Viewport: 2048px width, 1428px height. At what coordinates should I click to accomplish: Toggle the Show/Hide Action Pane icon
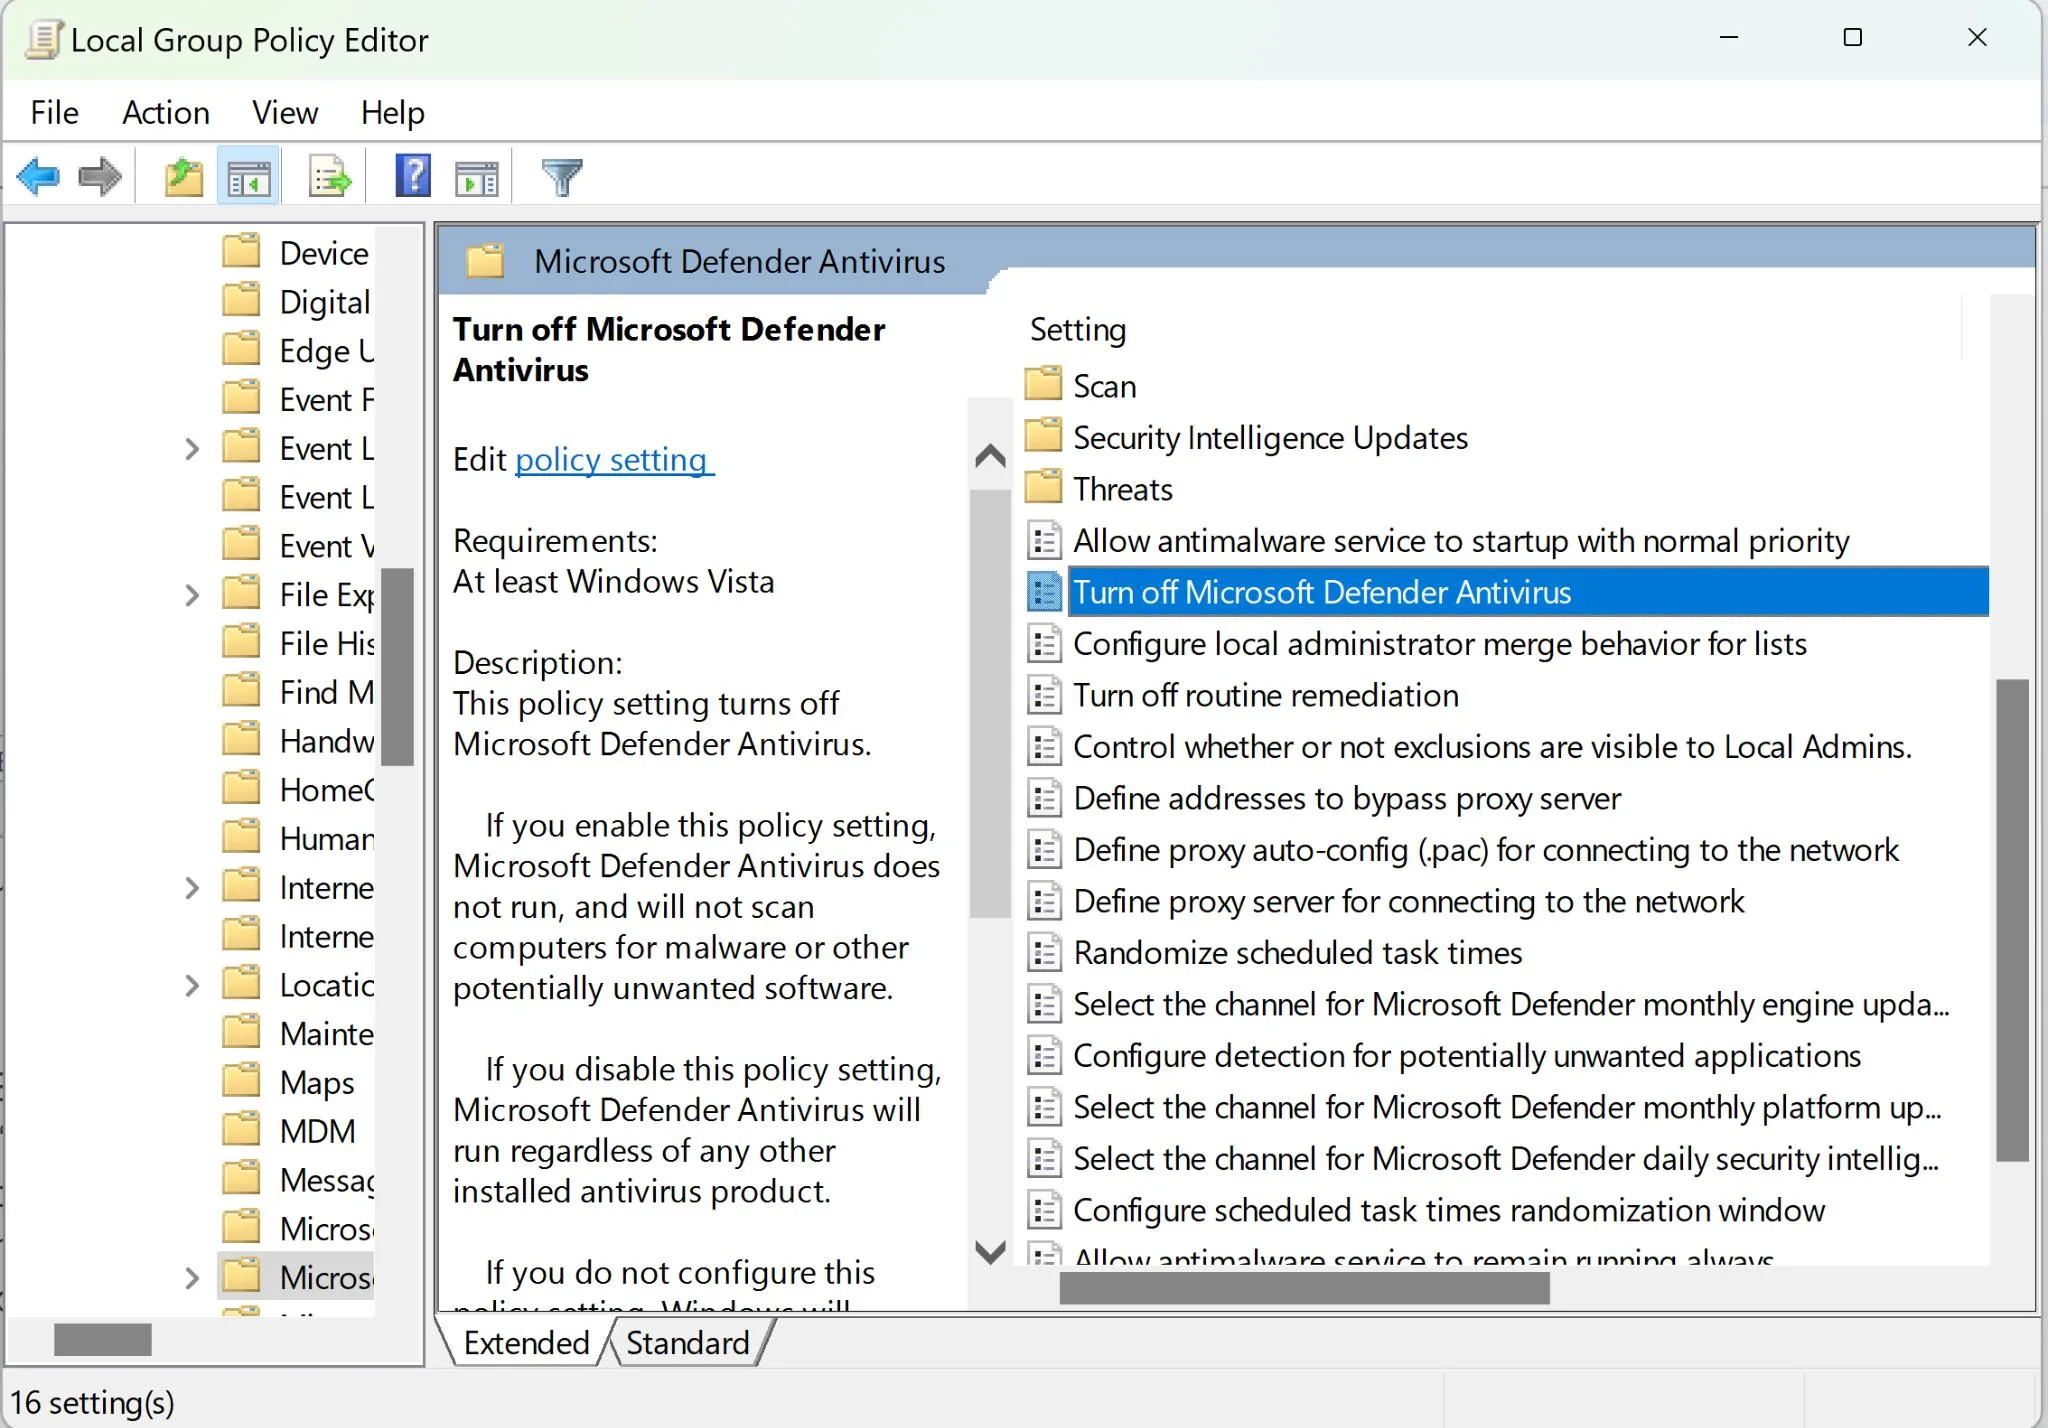point(476,177)
